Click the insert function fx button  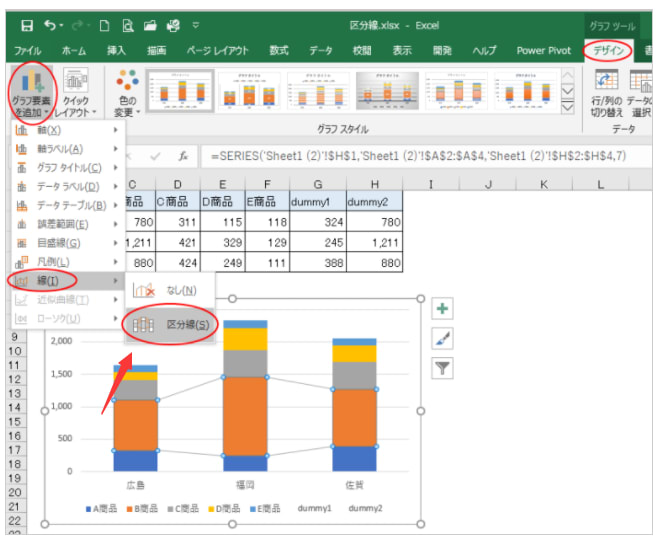coord(183,157)
